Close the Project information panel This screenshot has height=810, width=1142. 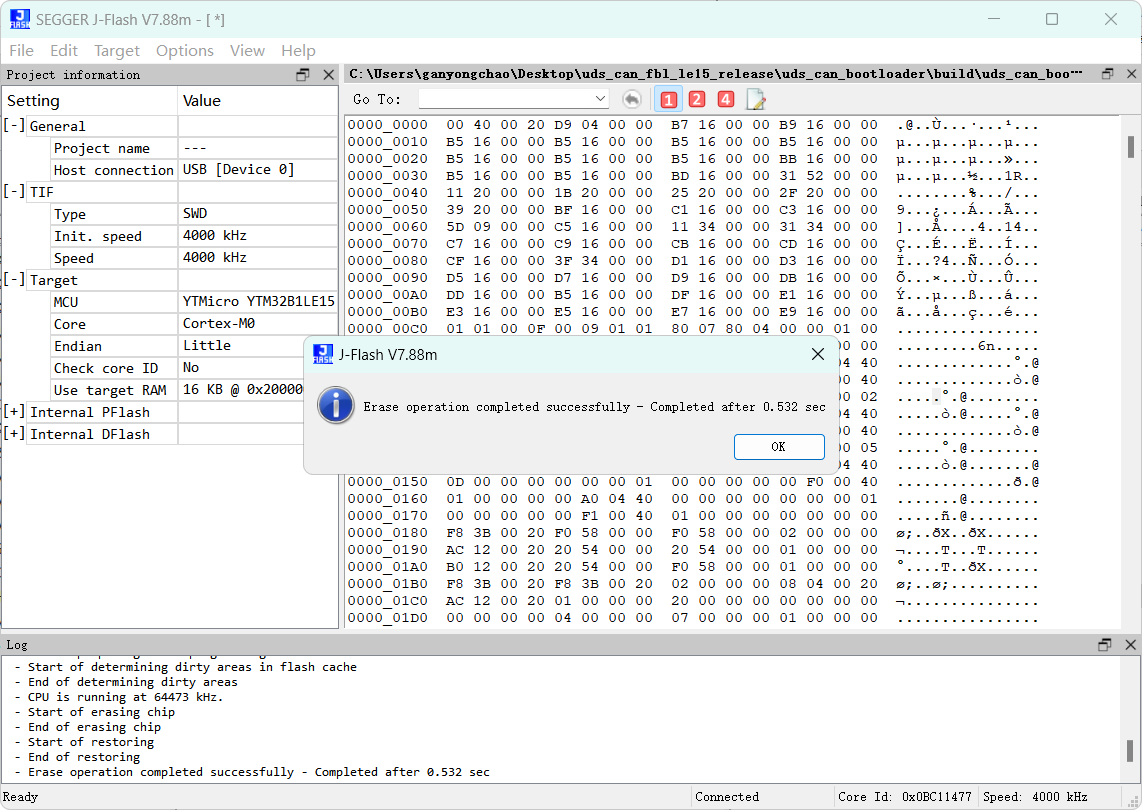coord(328,74)
